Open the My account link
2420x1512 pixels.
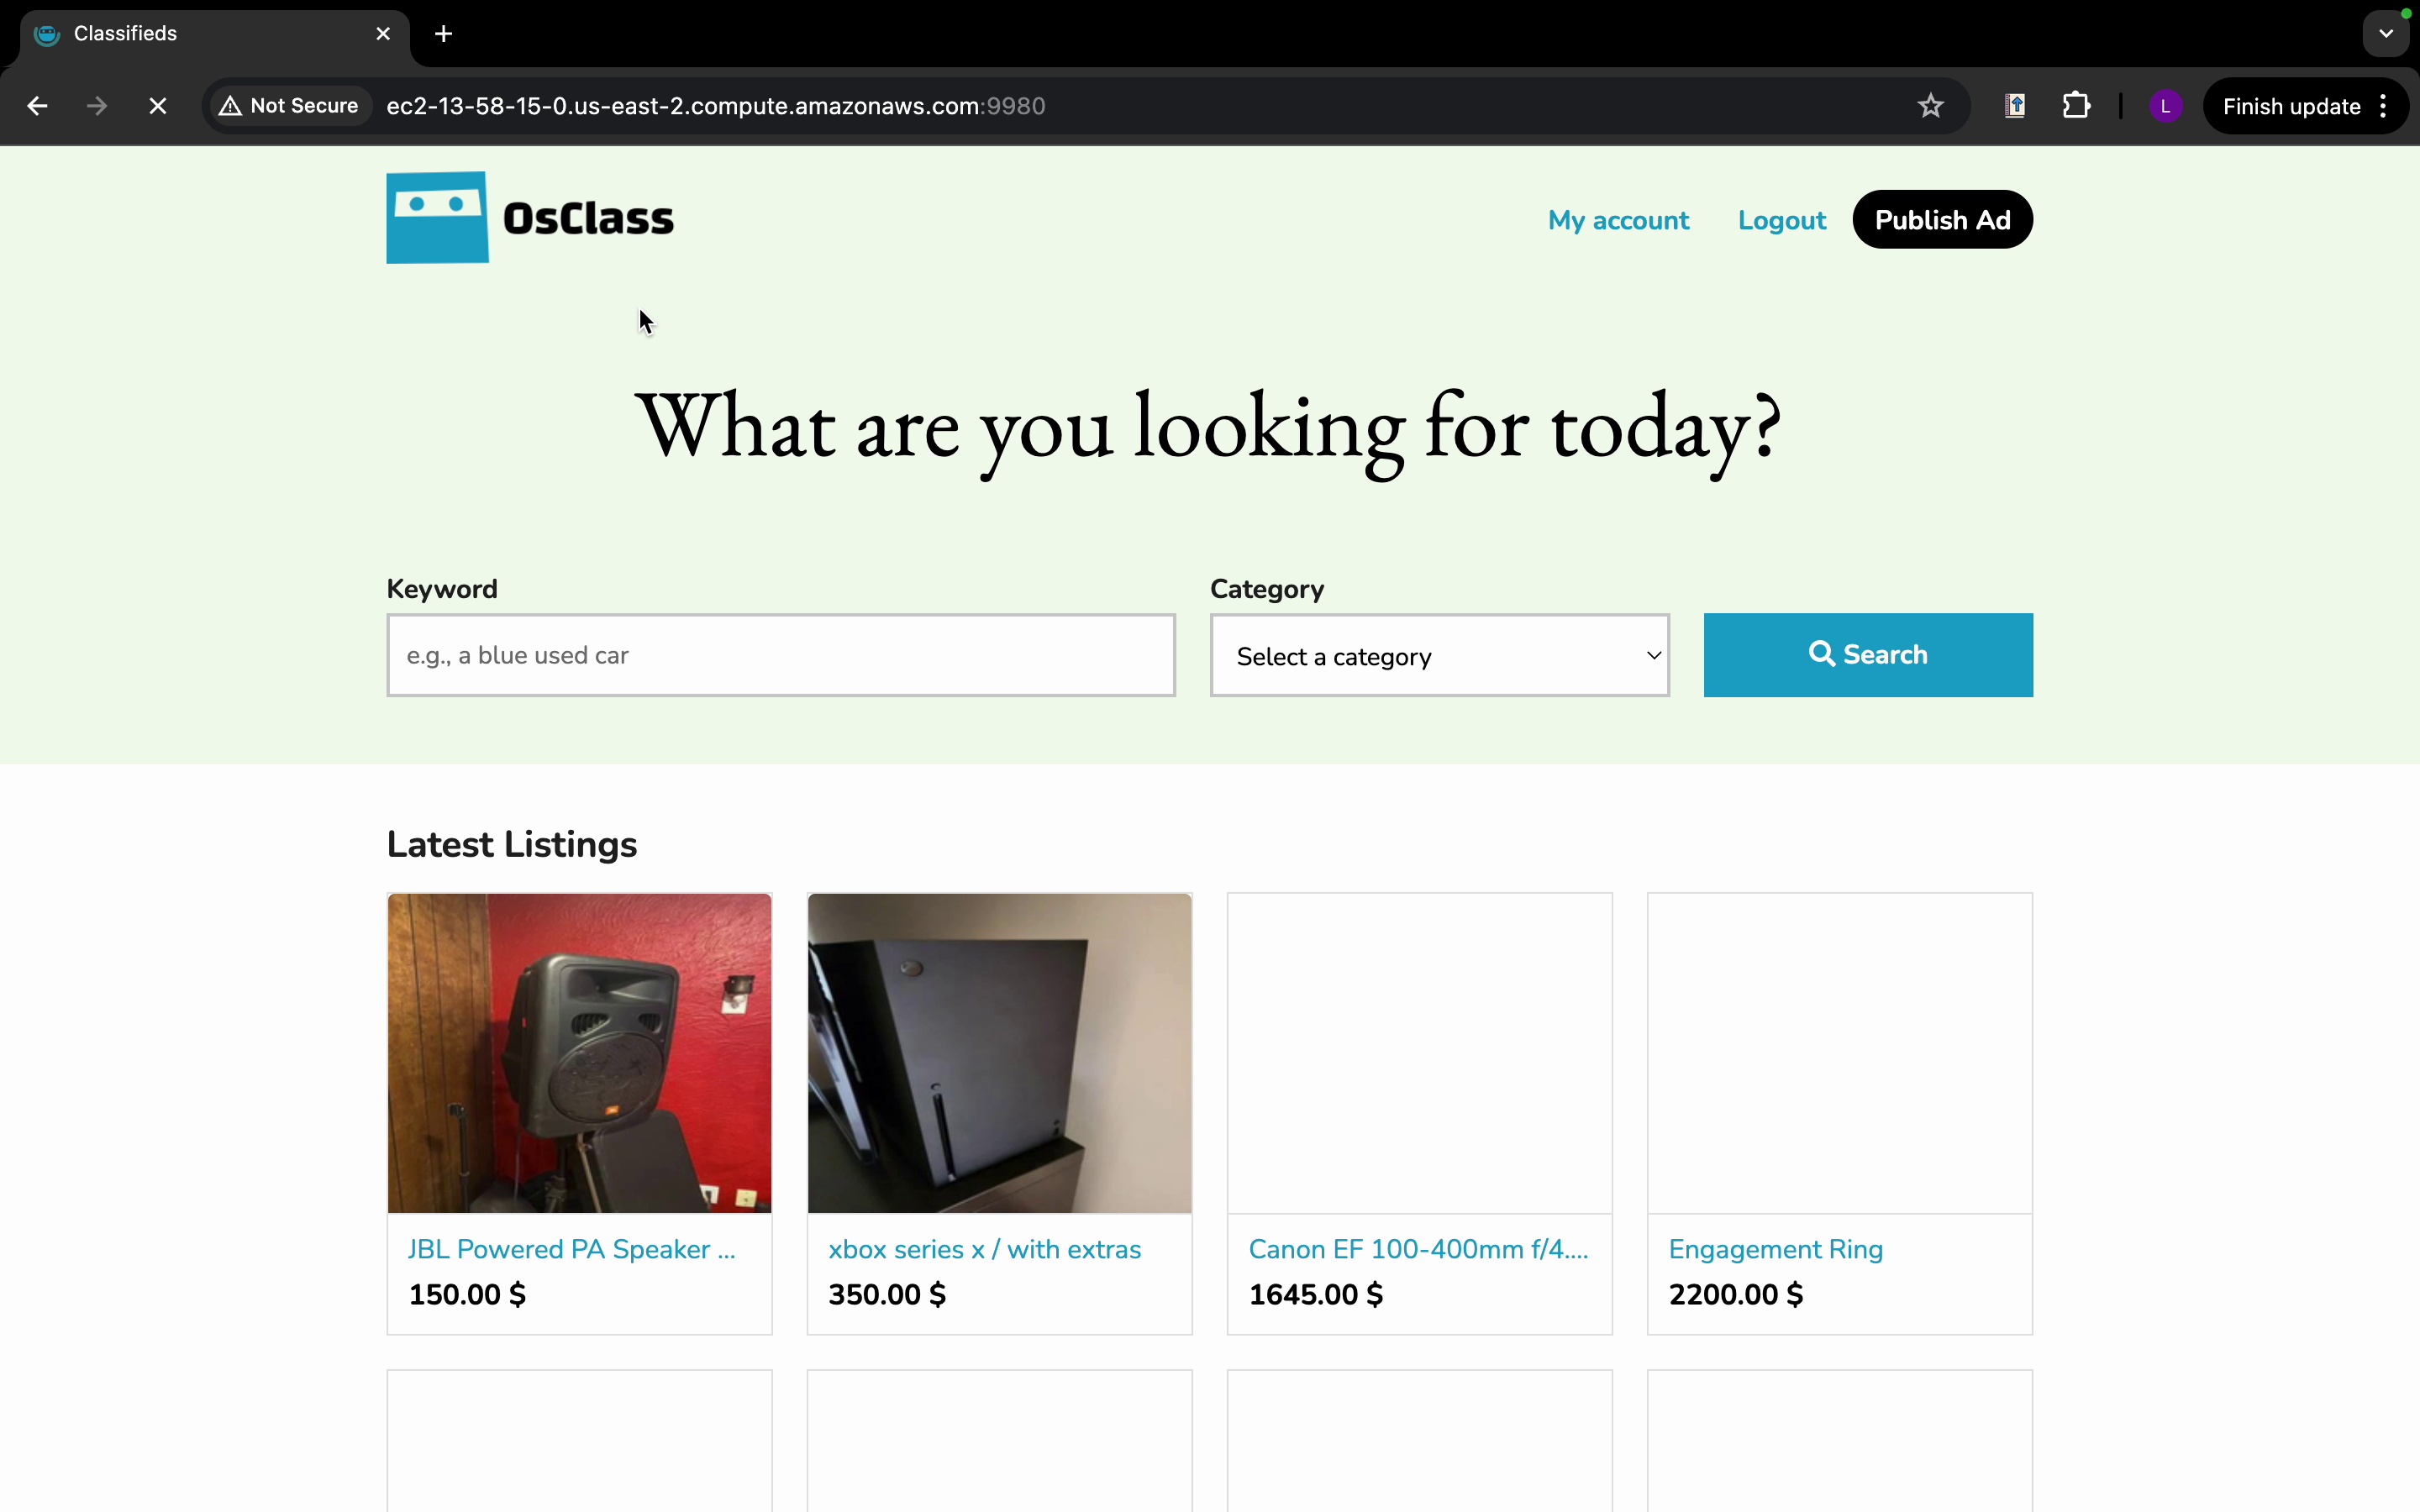click(x=1618, y=220)
